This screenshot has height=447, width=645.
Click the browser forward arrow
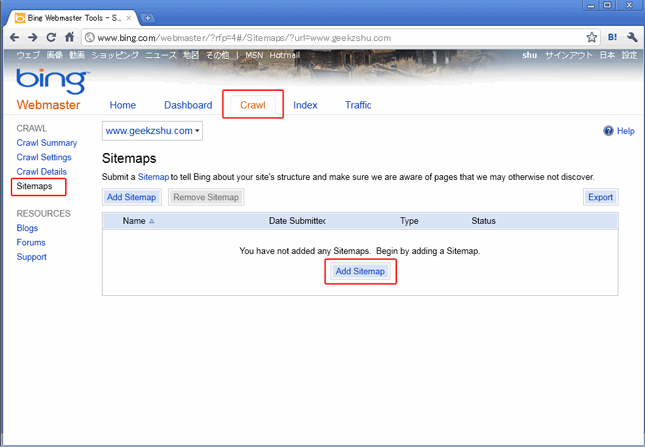[x=32, y=37]
